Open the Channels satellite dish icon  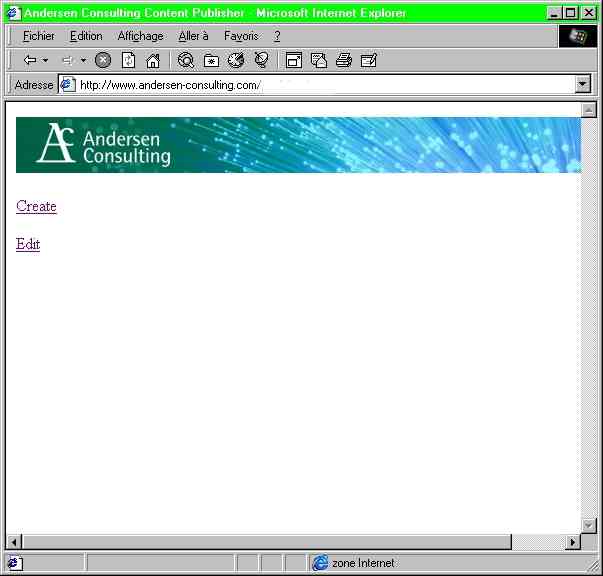point(262,60)
